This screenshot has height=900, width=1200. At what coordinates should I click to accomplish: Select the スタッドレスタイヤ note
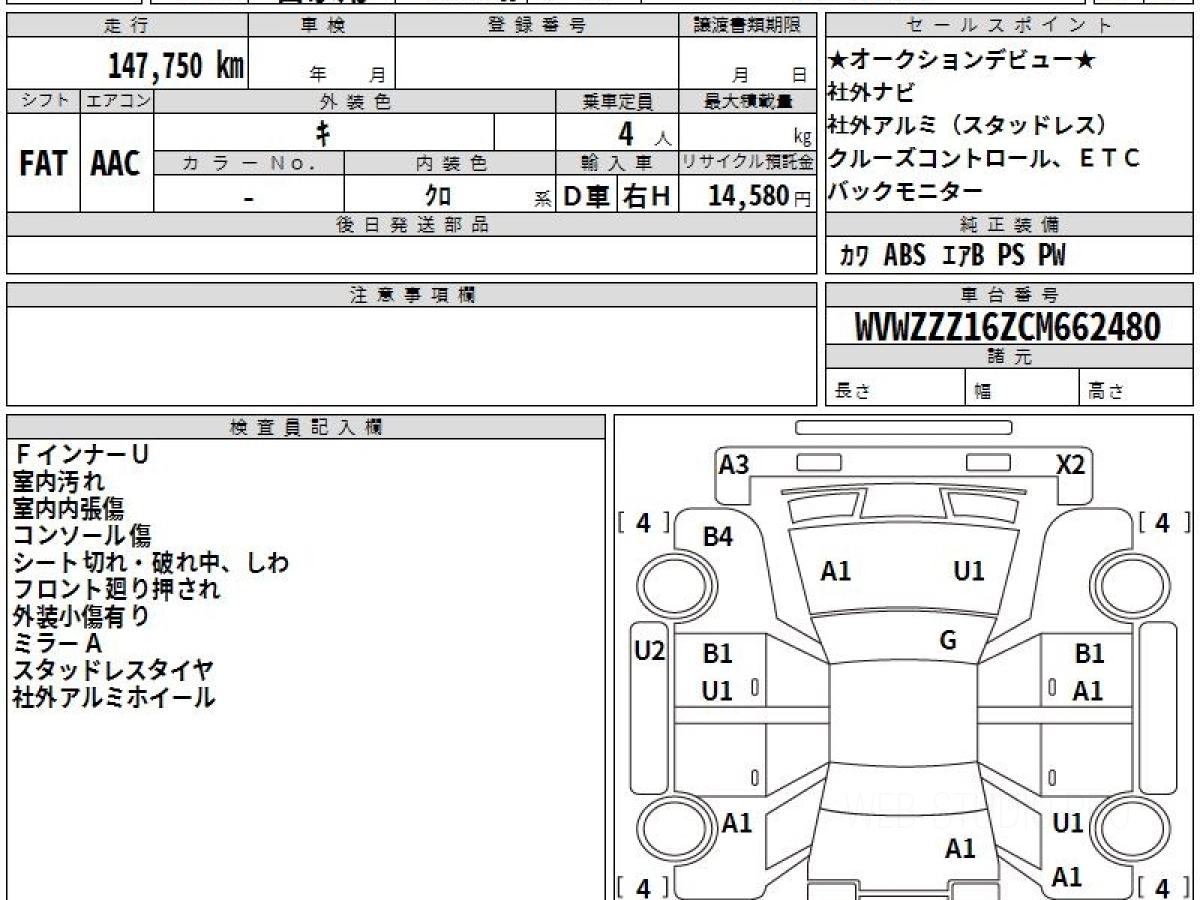[113, 671]
